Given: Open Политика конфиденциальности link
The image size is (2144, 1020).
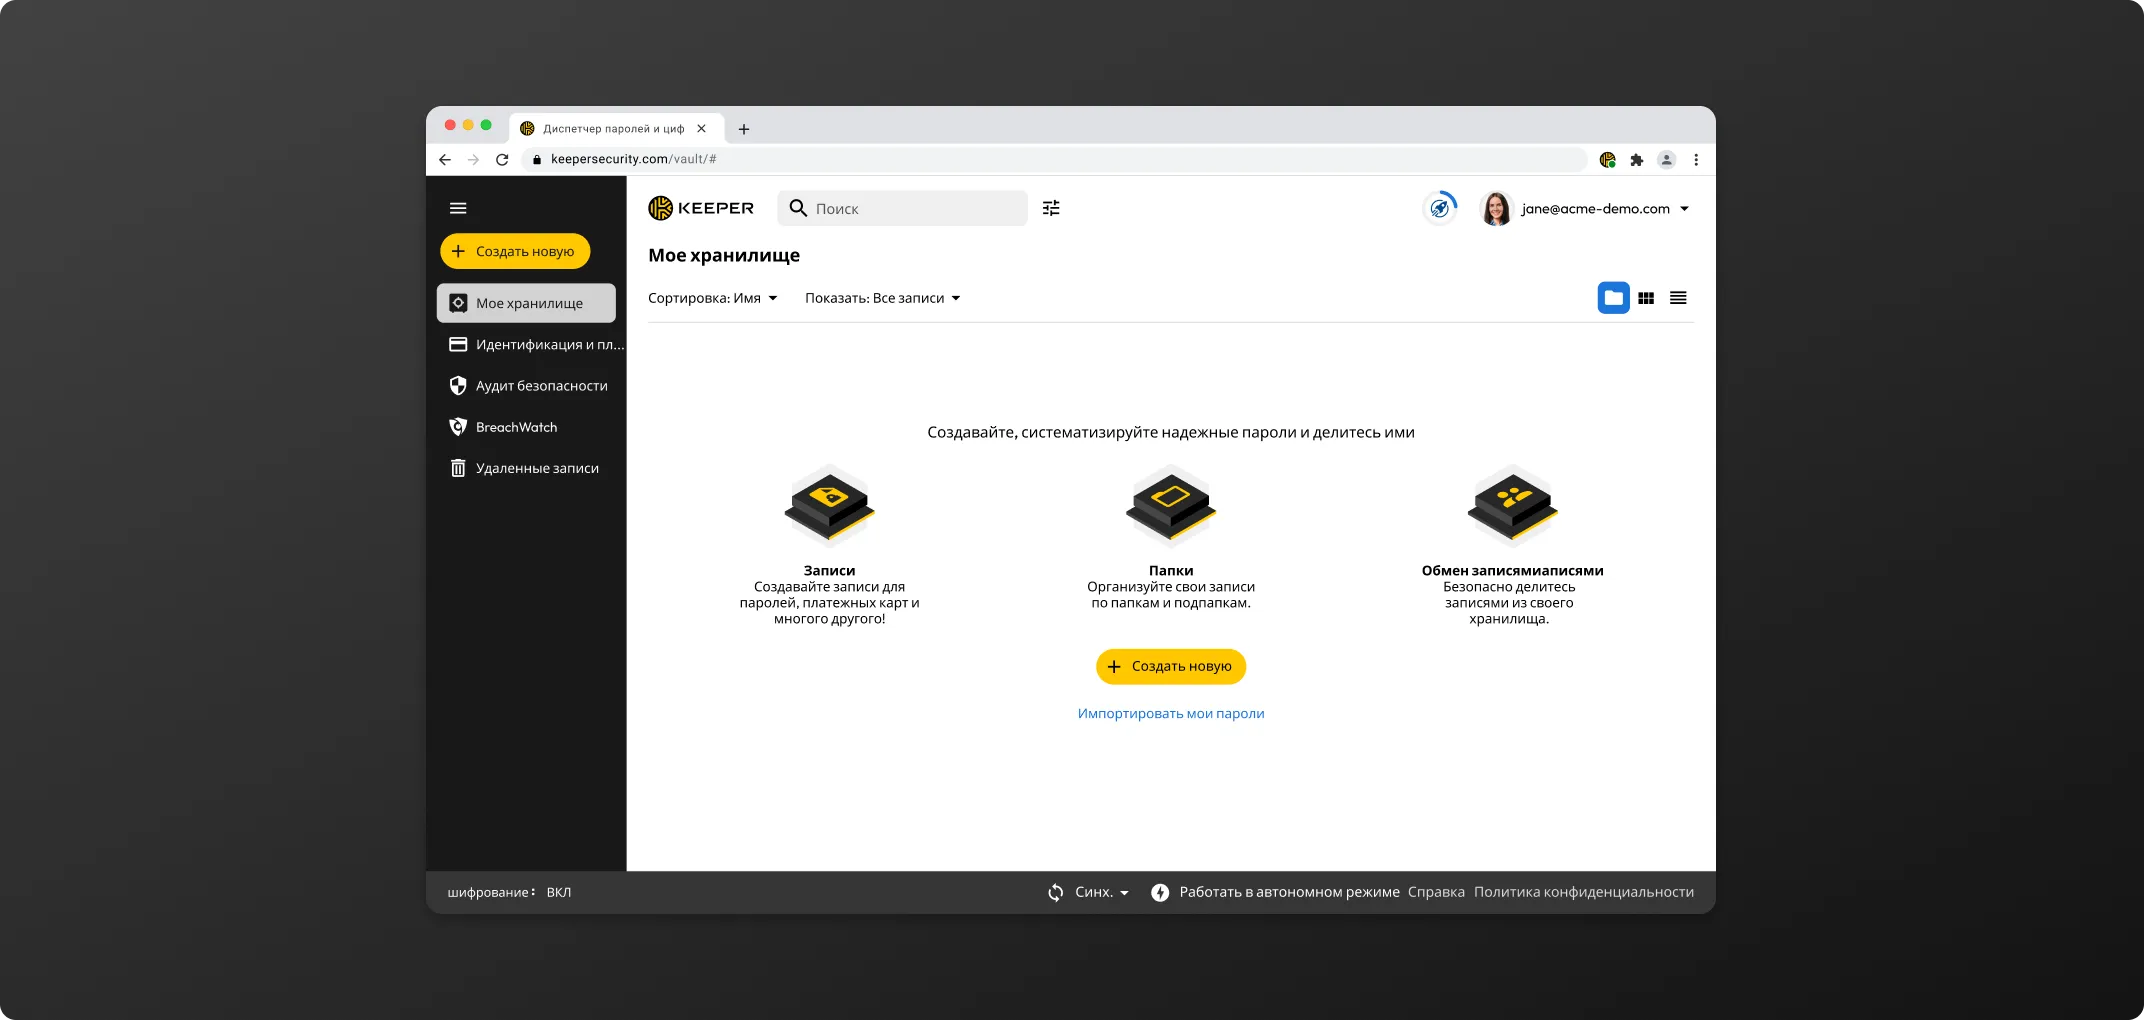Looking at the screenshot, I should pyautogui.click(x=1584, y=892).
